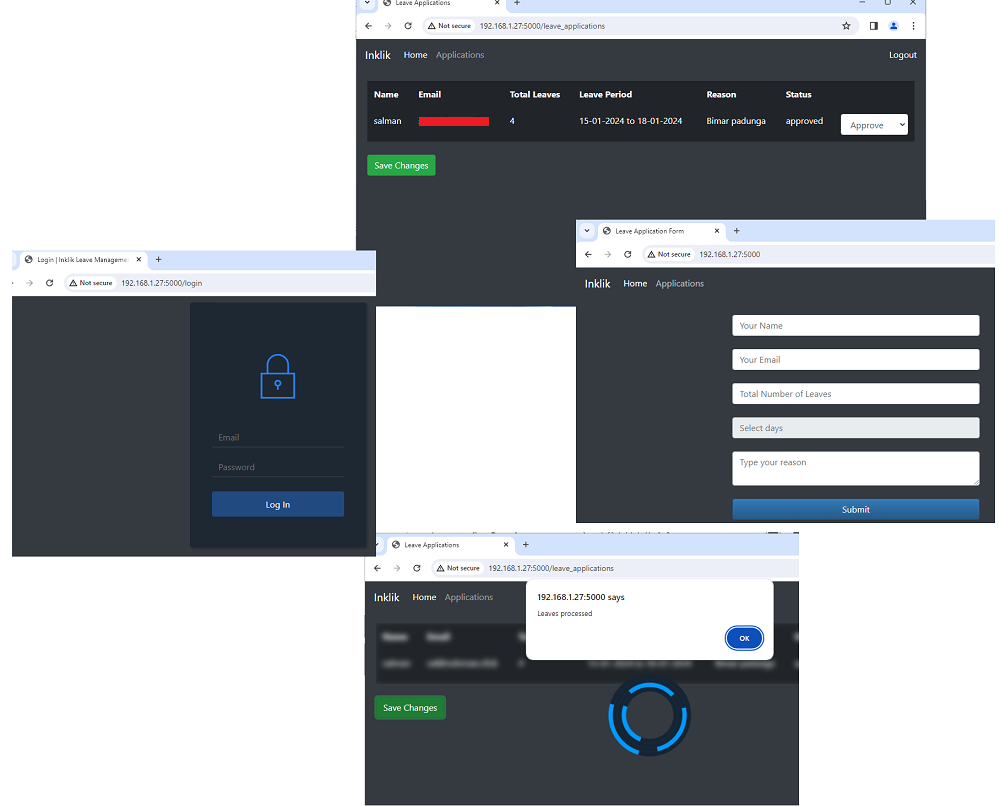Viewport: 1000px width, 806px height.
Task: Focus the Email field on login form
Action: (x=277, y=437)
